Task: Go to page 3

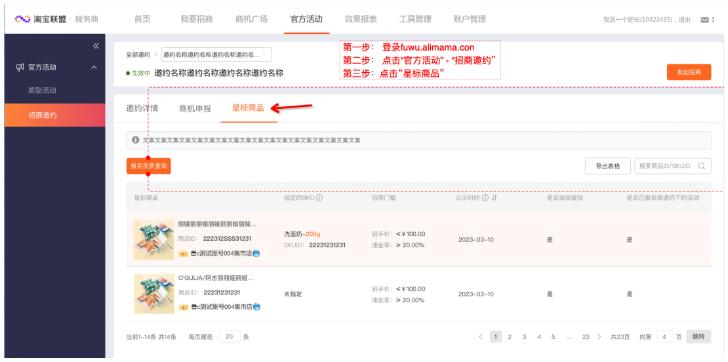Action: [x=524, y=336]
